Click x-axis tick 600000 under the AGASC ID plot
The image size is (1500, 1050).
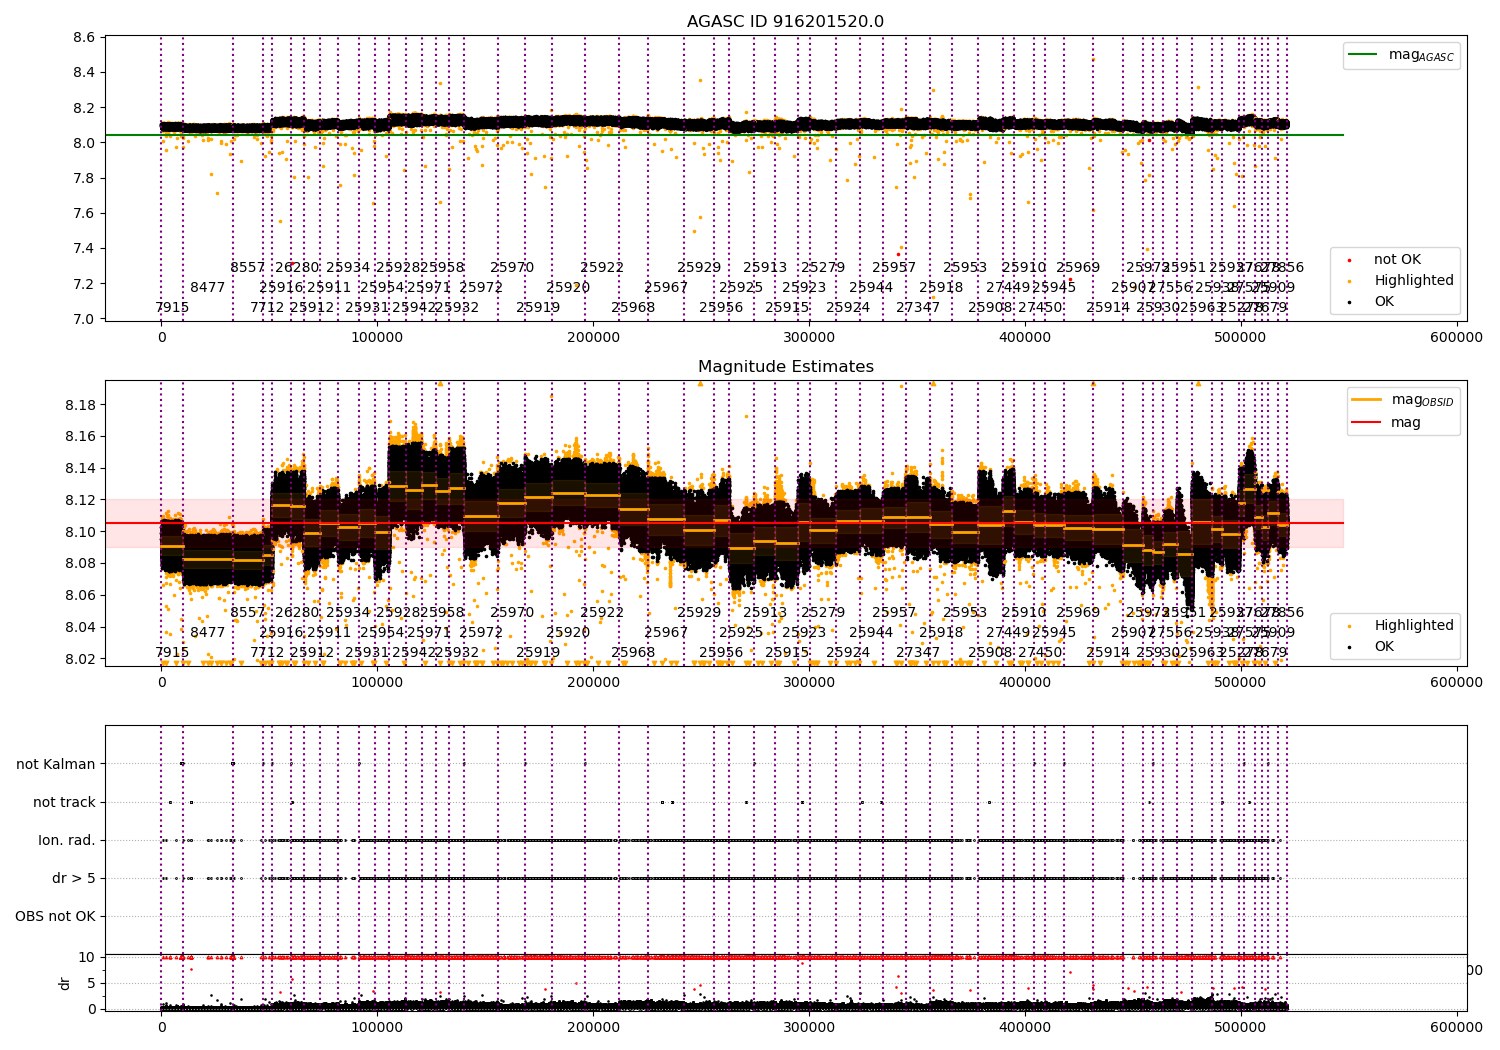click(1456, 338)
